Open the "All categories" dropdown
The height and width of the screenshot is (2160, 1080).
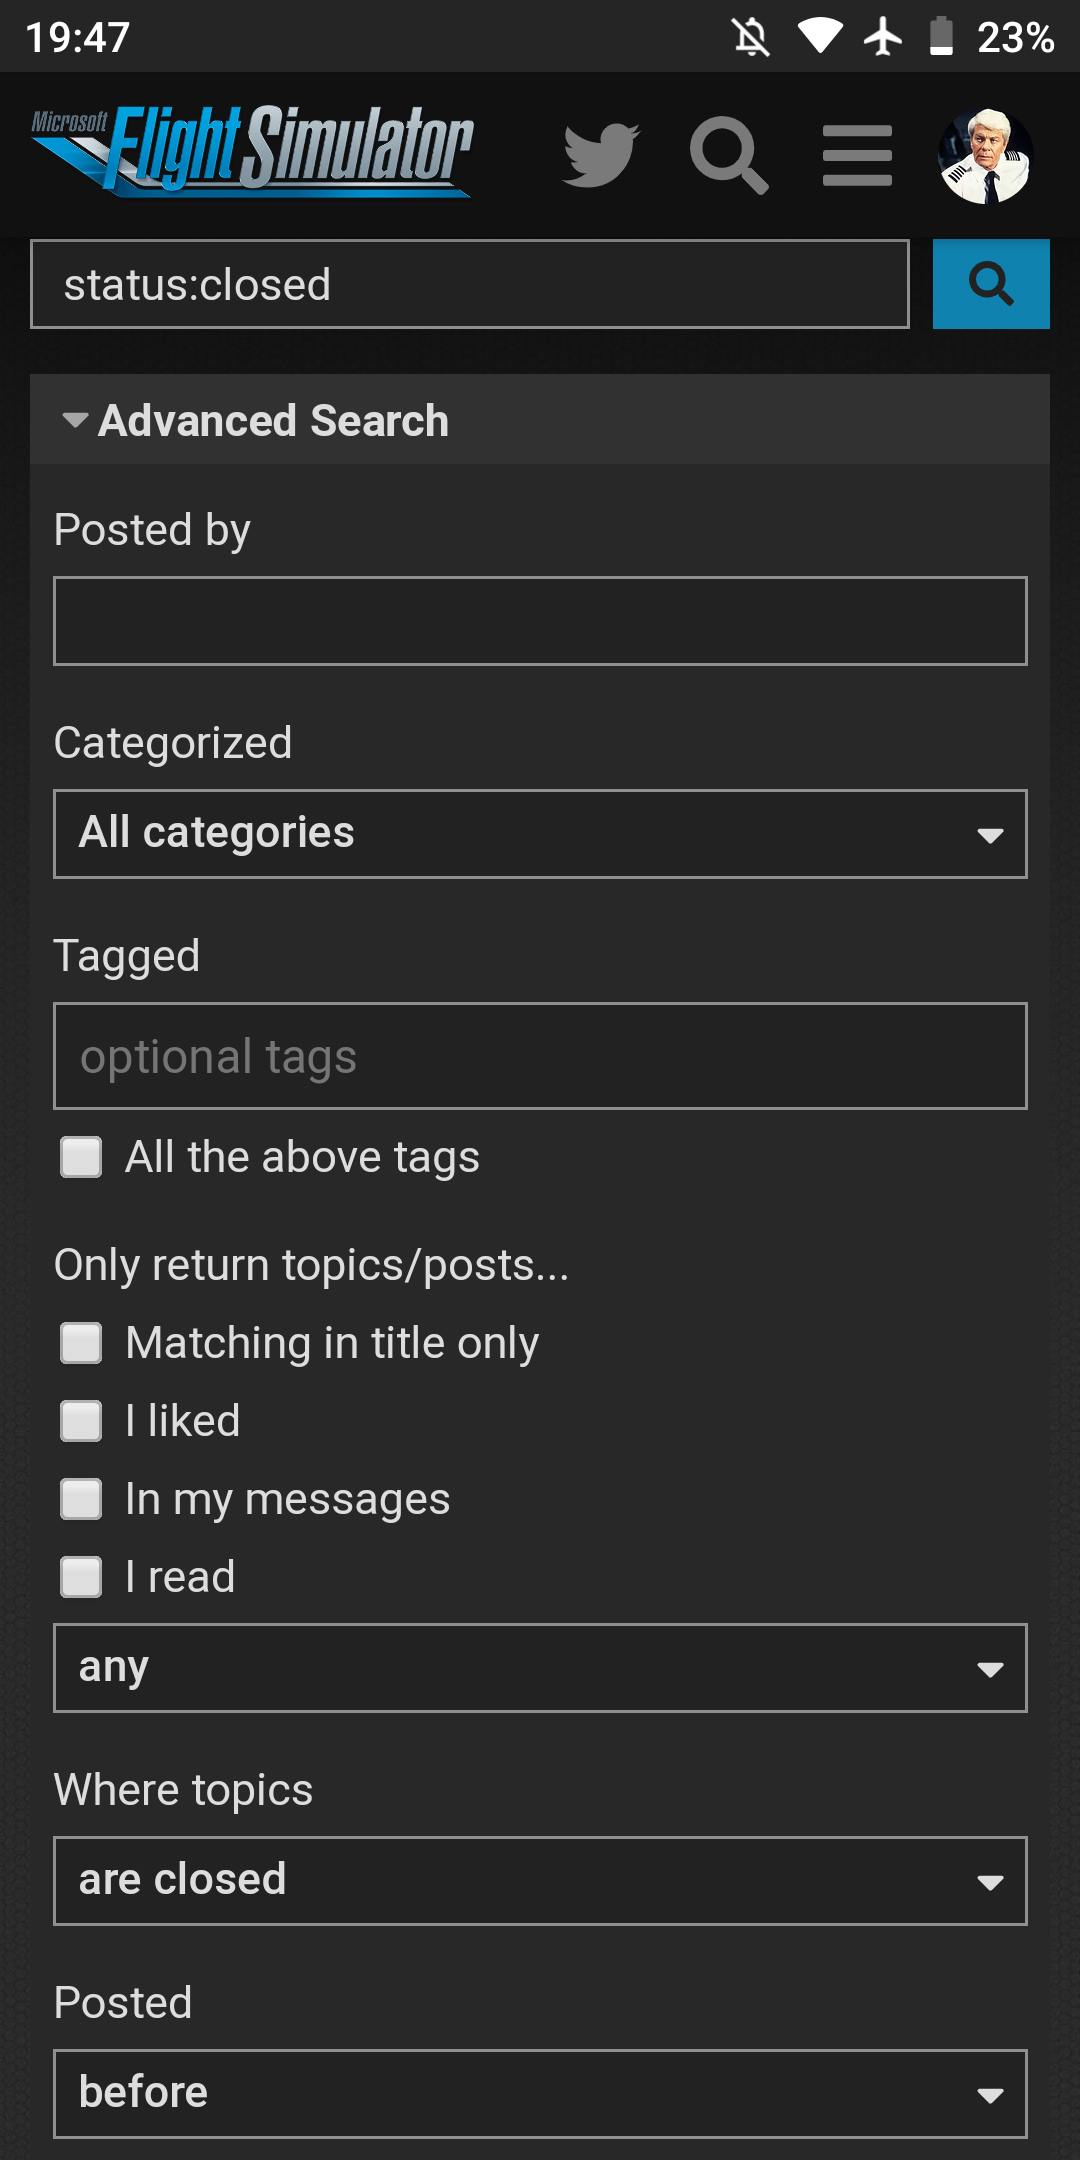pos(540,834)
